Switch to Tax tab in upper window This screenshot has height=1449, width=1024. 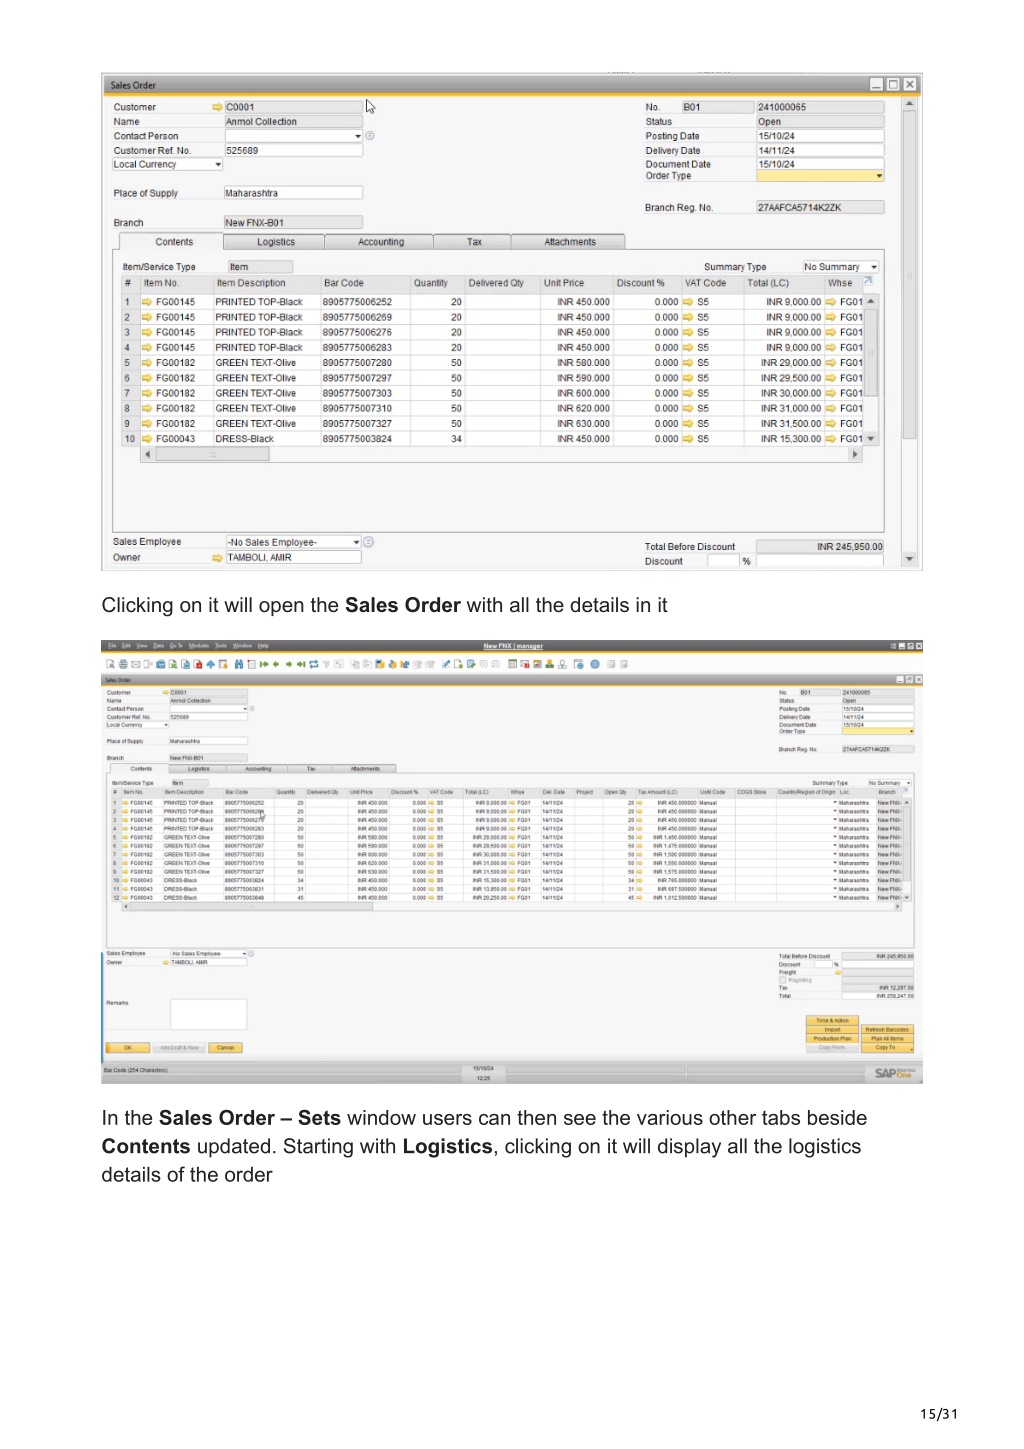click(x=474, y=242)
